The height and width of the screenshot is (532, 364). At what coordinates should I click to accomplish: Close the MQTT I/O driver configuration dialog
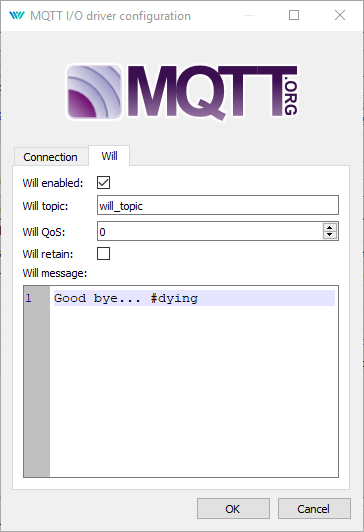tap(340, 15)
